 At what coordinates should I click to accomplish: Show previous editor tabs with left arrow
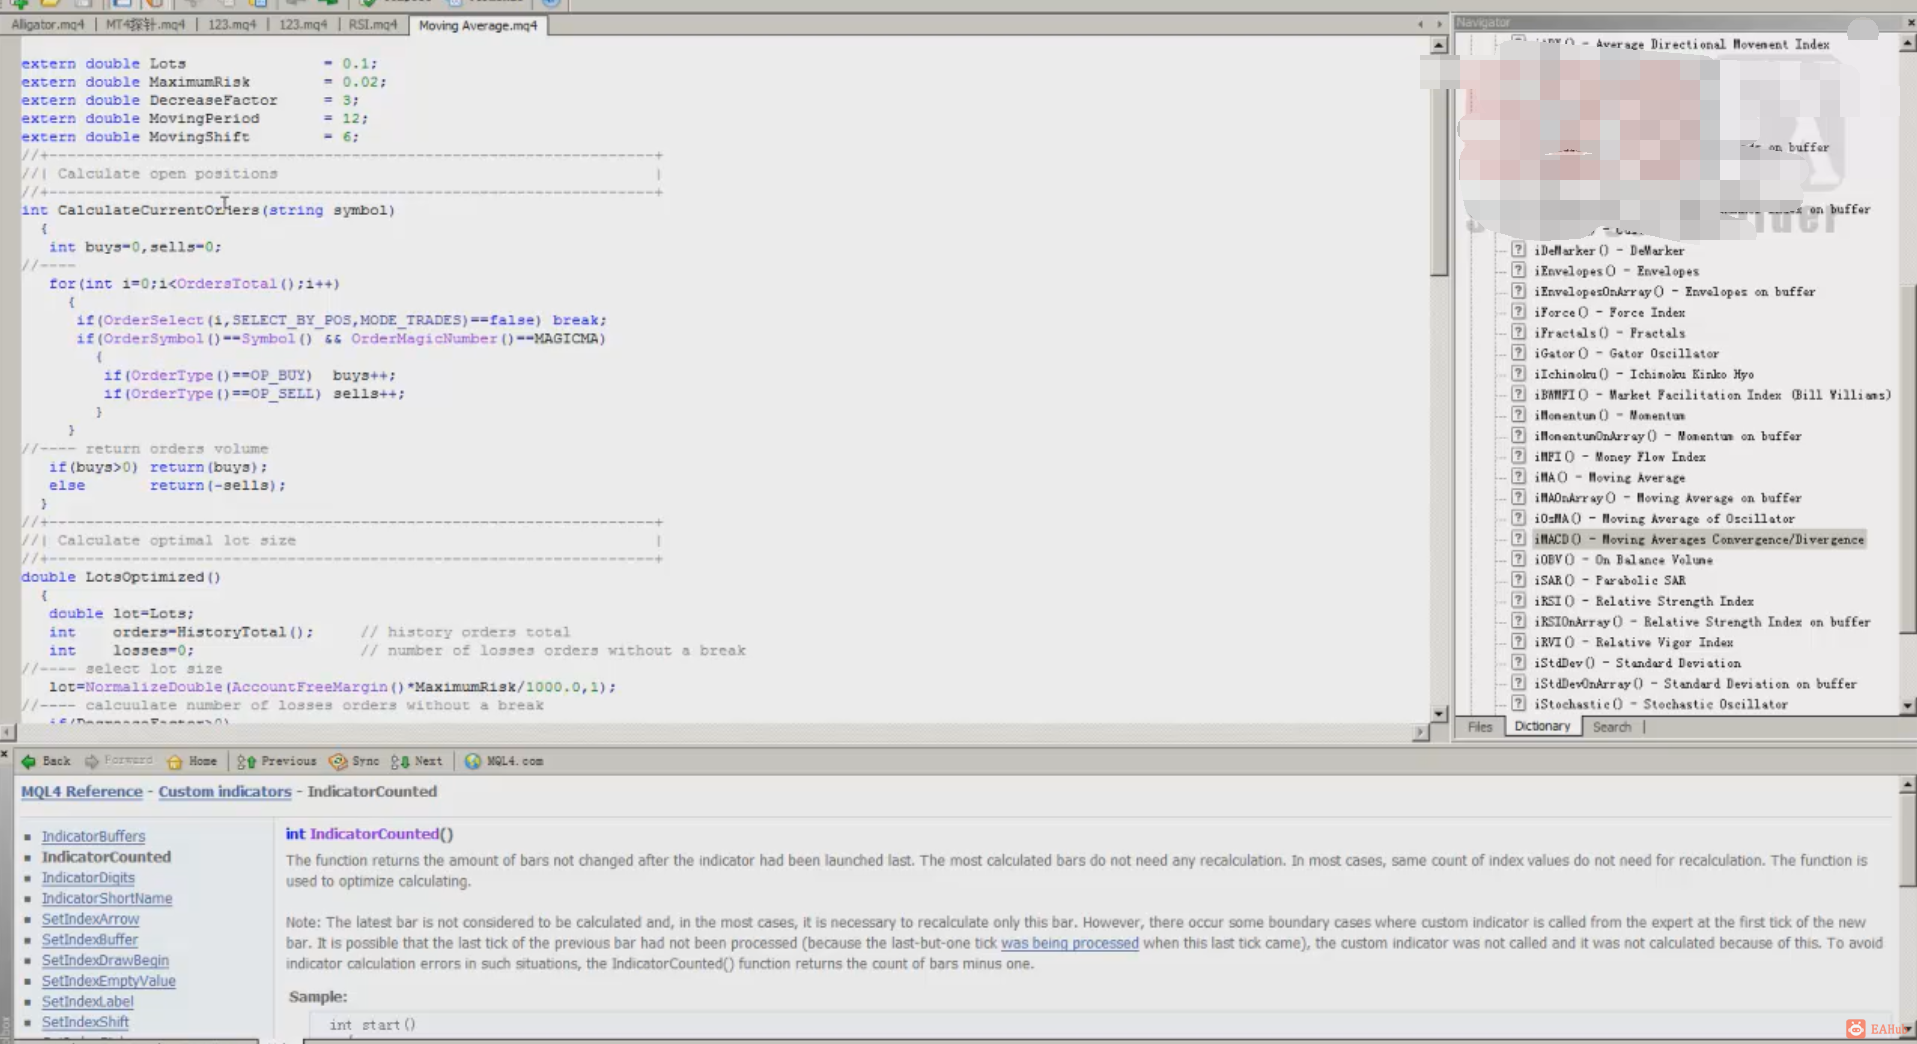click(x=1420, y=24)
